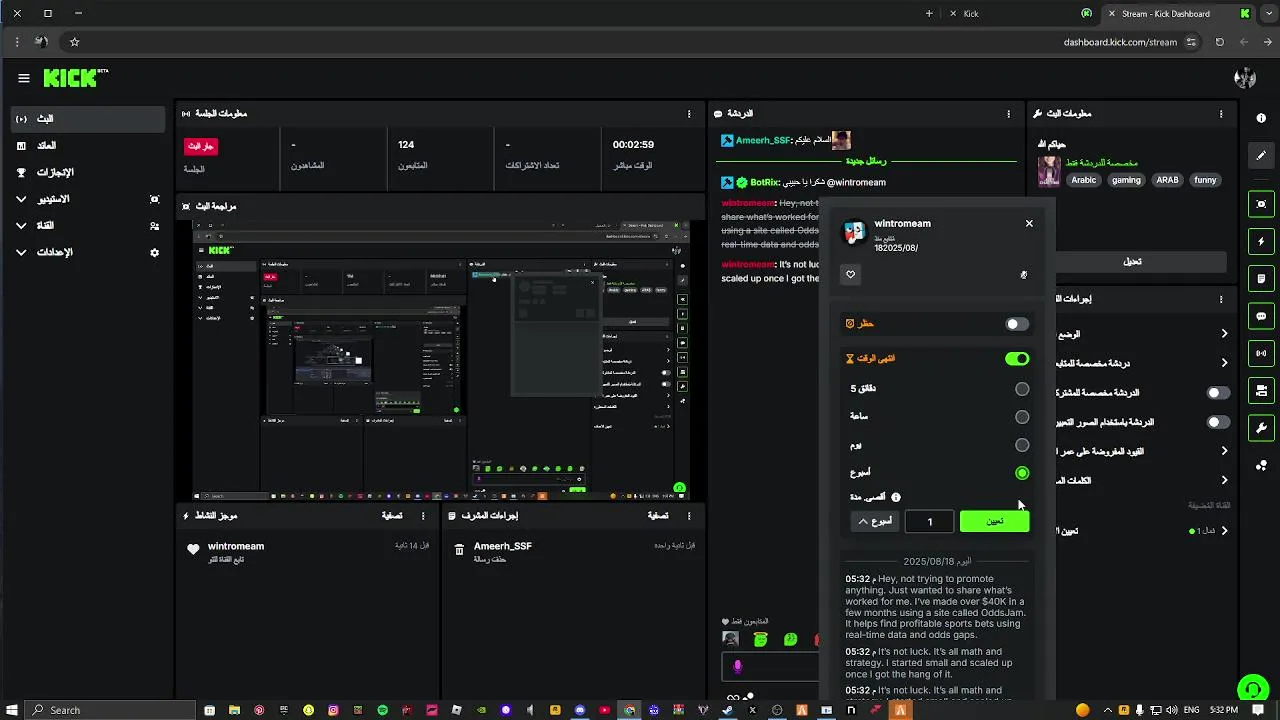Click the Arabic tag chip
Image resolution: width=1280 pixels, height=720 pixels.
click(1084, 181)
